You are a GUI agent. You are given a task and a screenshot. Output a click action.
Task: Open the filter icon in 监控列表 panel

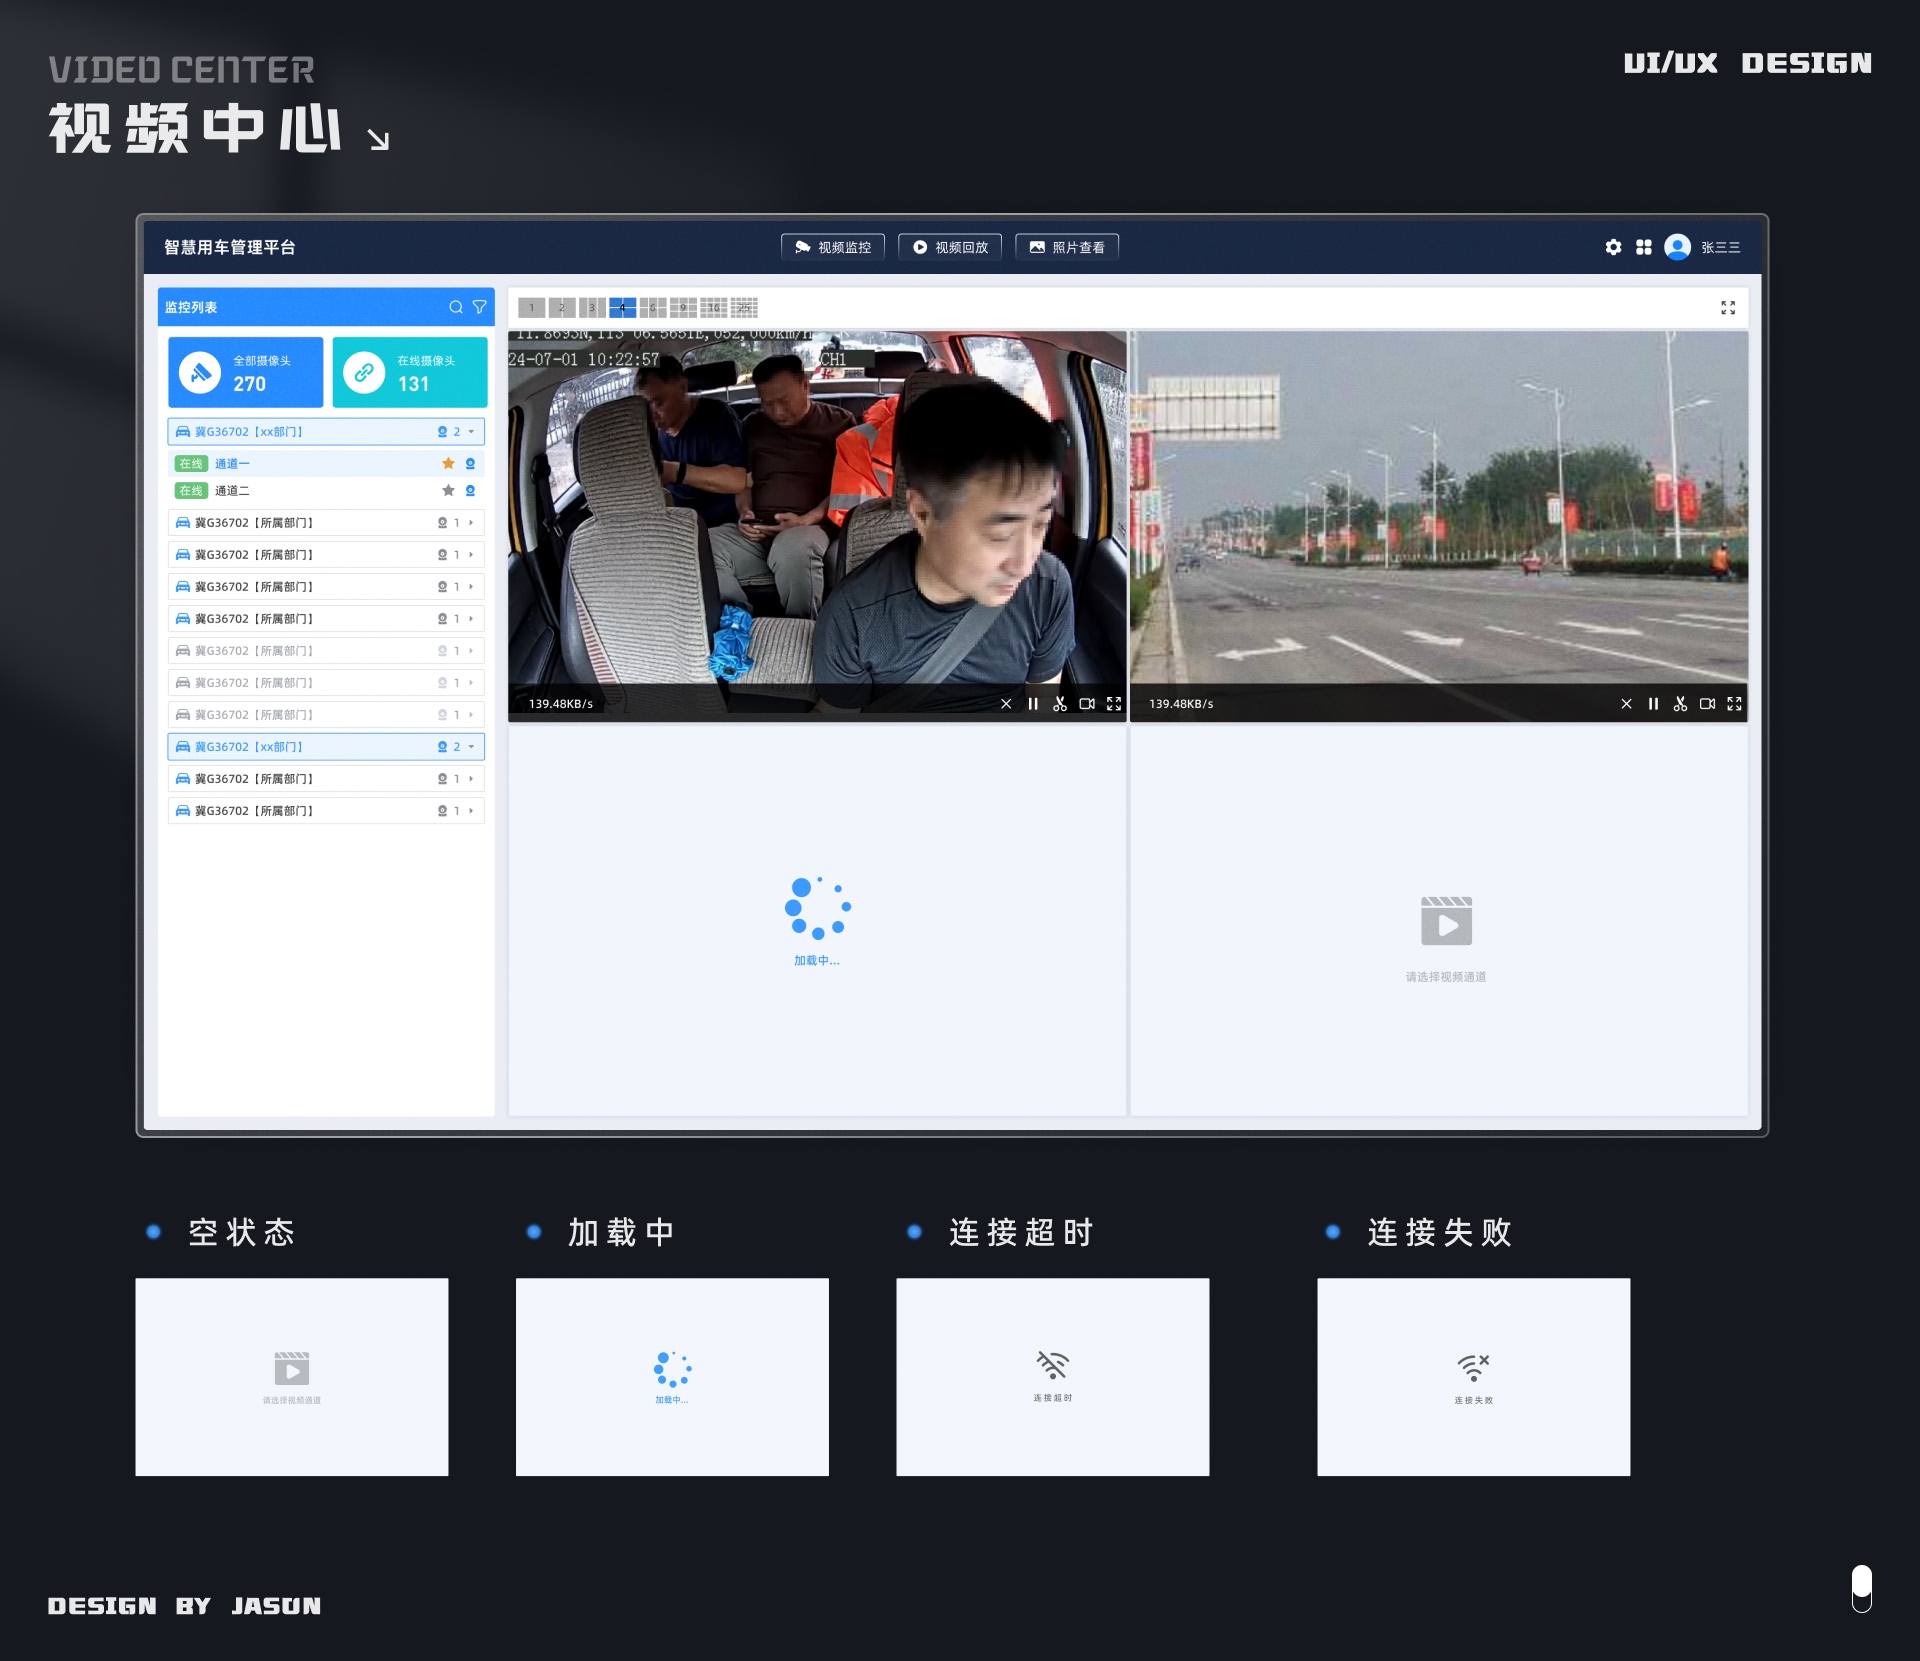click(x=479, y=307)
